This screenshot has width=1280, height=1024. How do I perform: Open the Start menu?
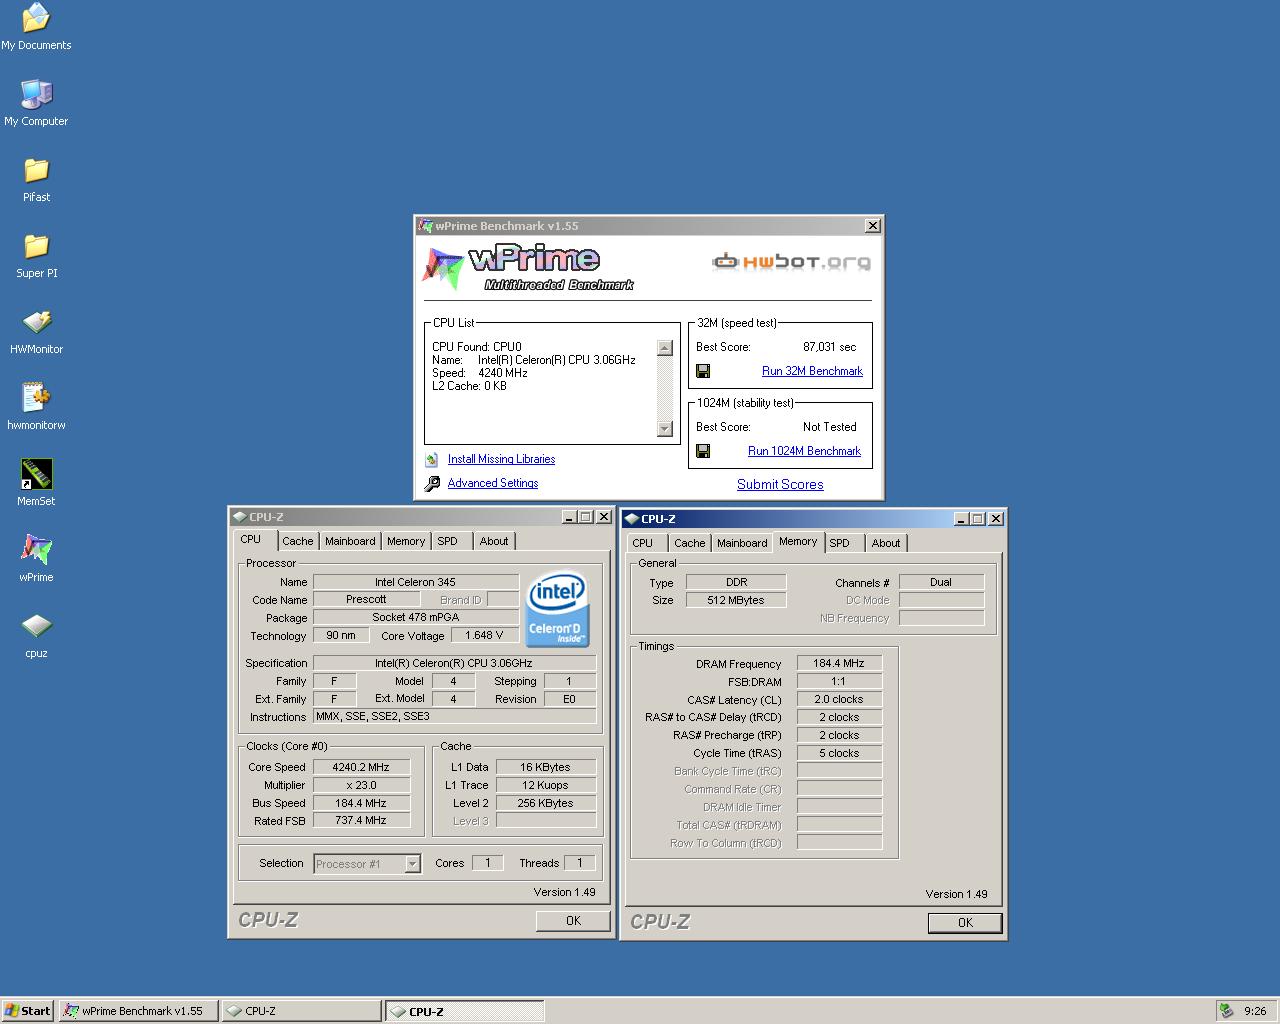point(28,1011)
